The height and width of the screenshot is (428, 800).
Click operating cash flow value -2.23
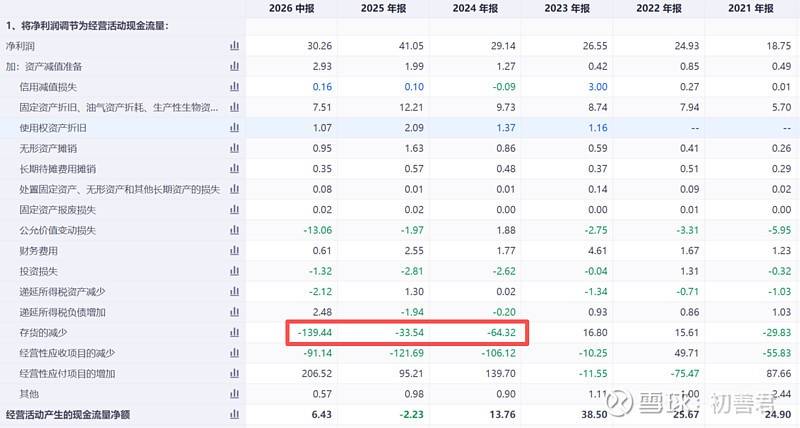411,414
